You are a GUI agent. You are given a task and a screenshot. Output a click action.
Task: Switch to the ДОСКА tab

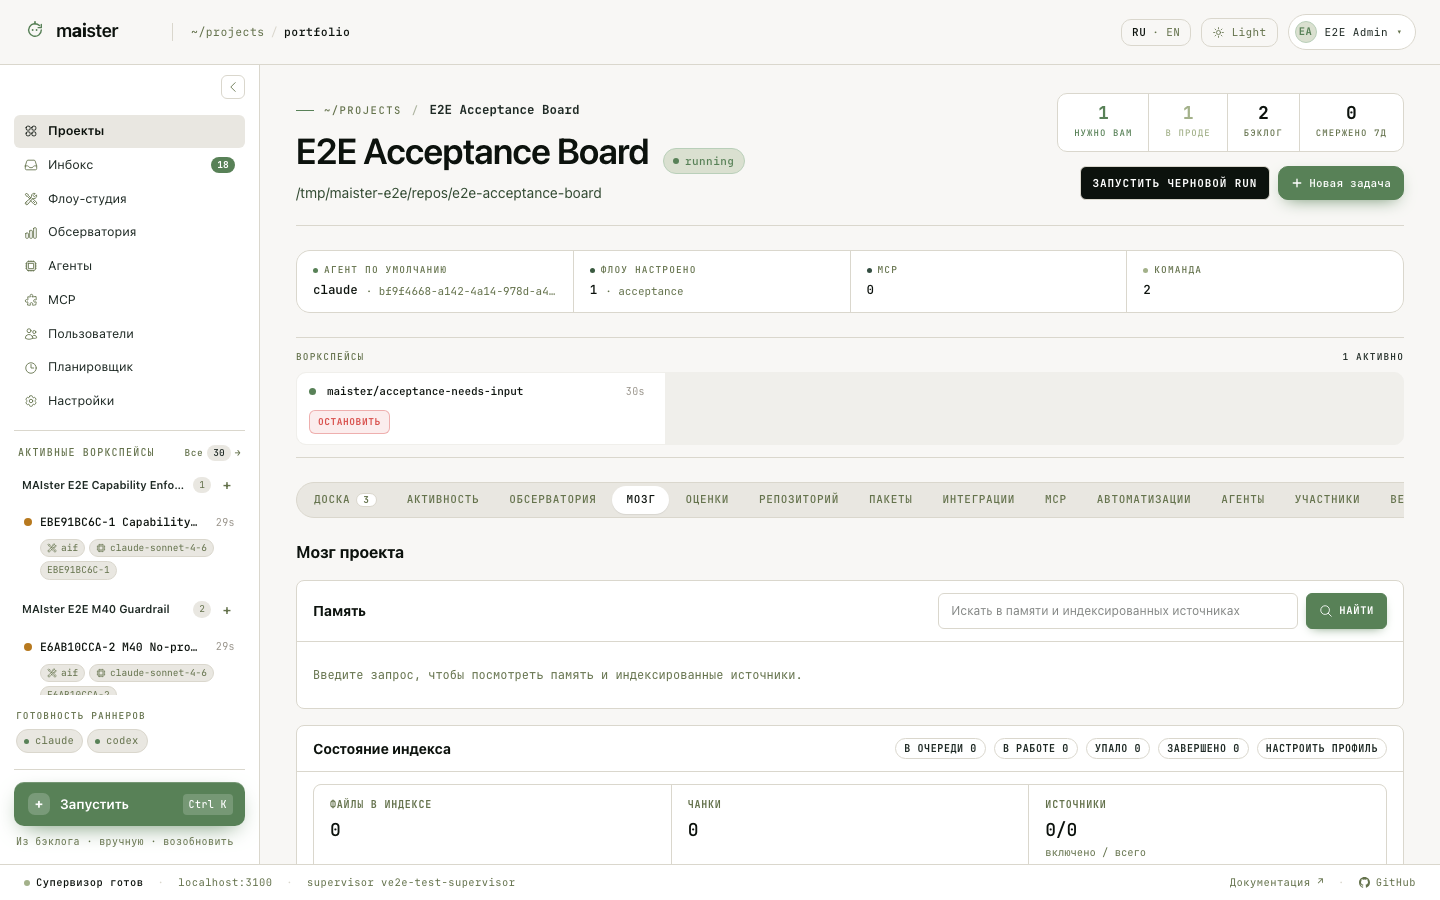click(x=344, y=500)
